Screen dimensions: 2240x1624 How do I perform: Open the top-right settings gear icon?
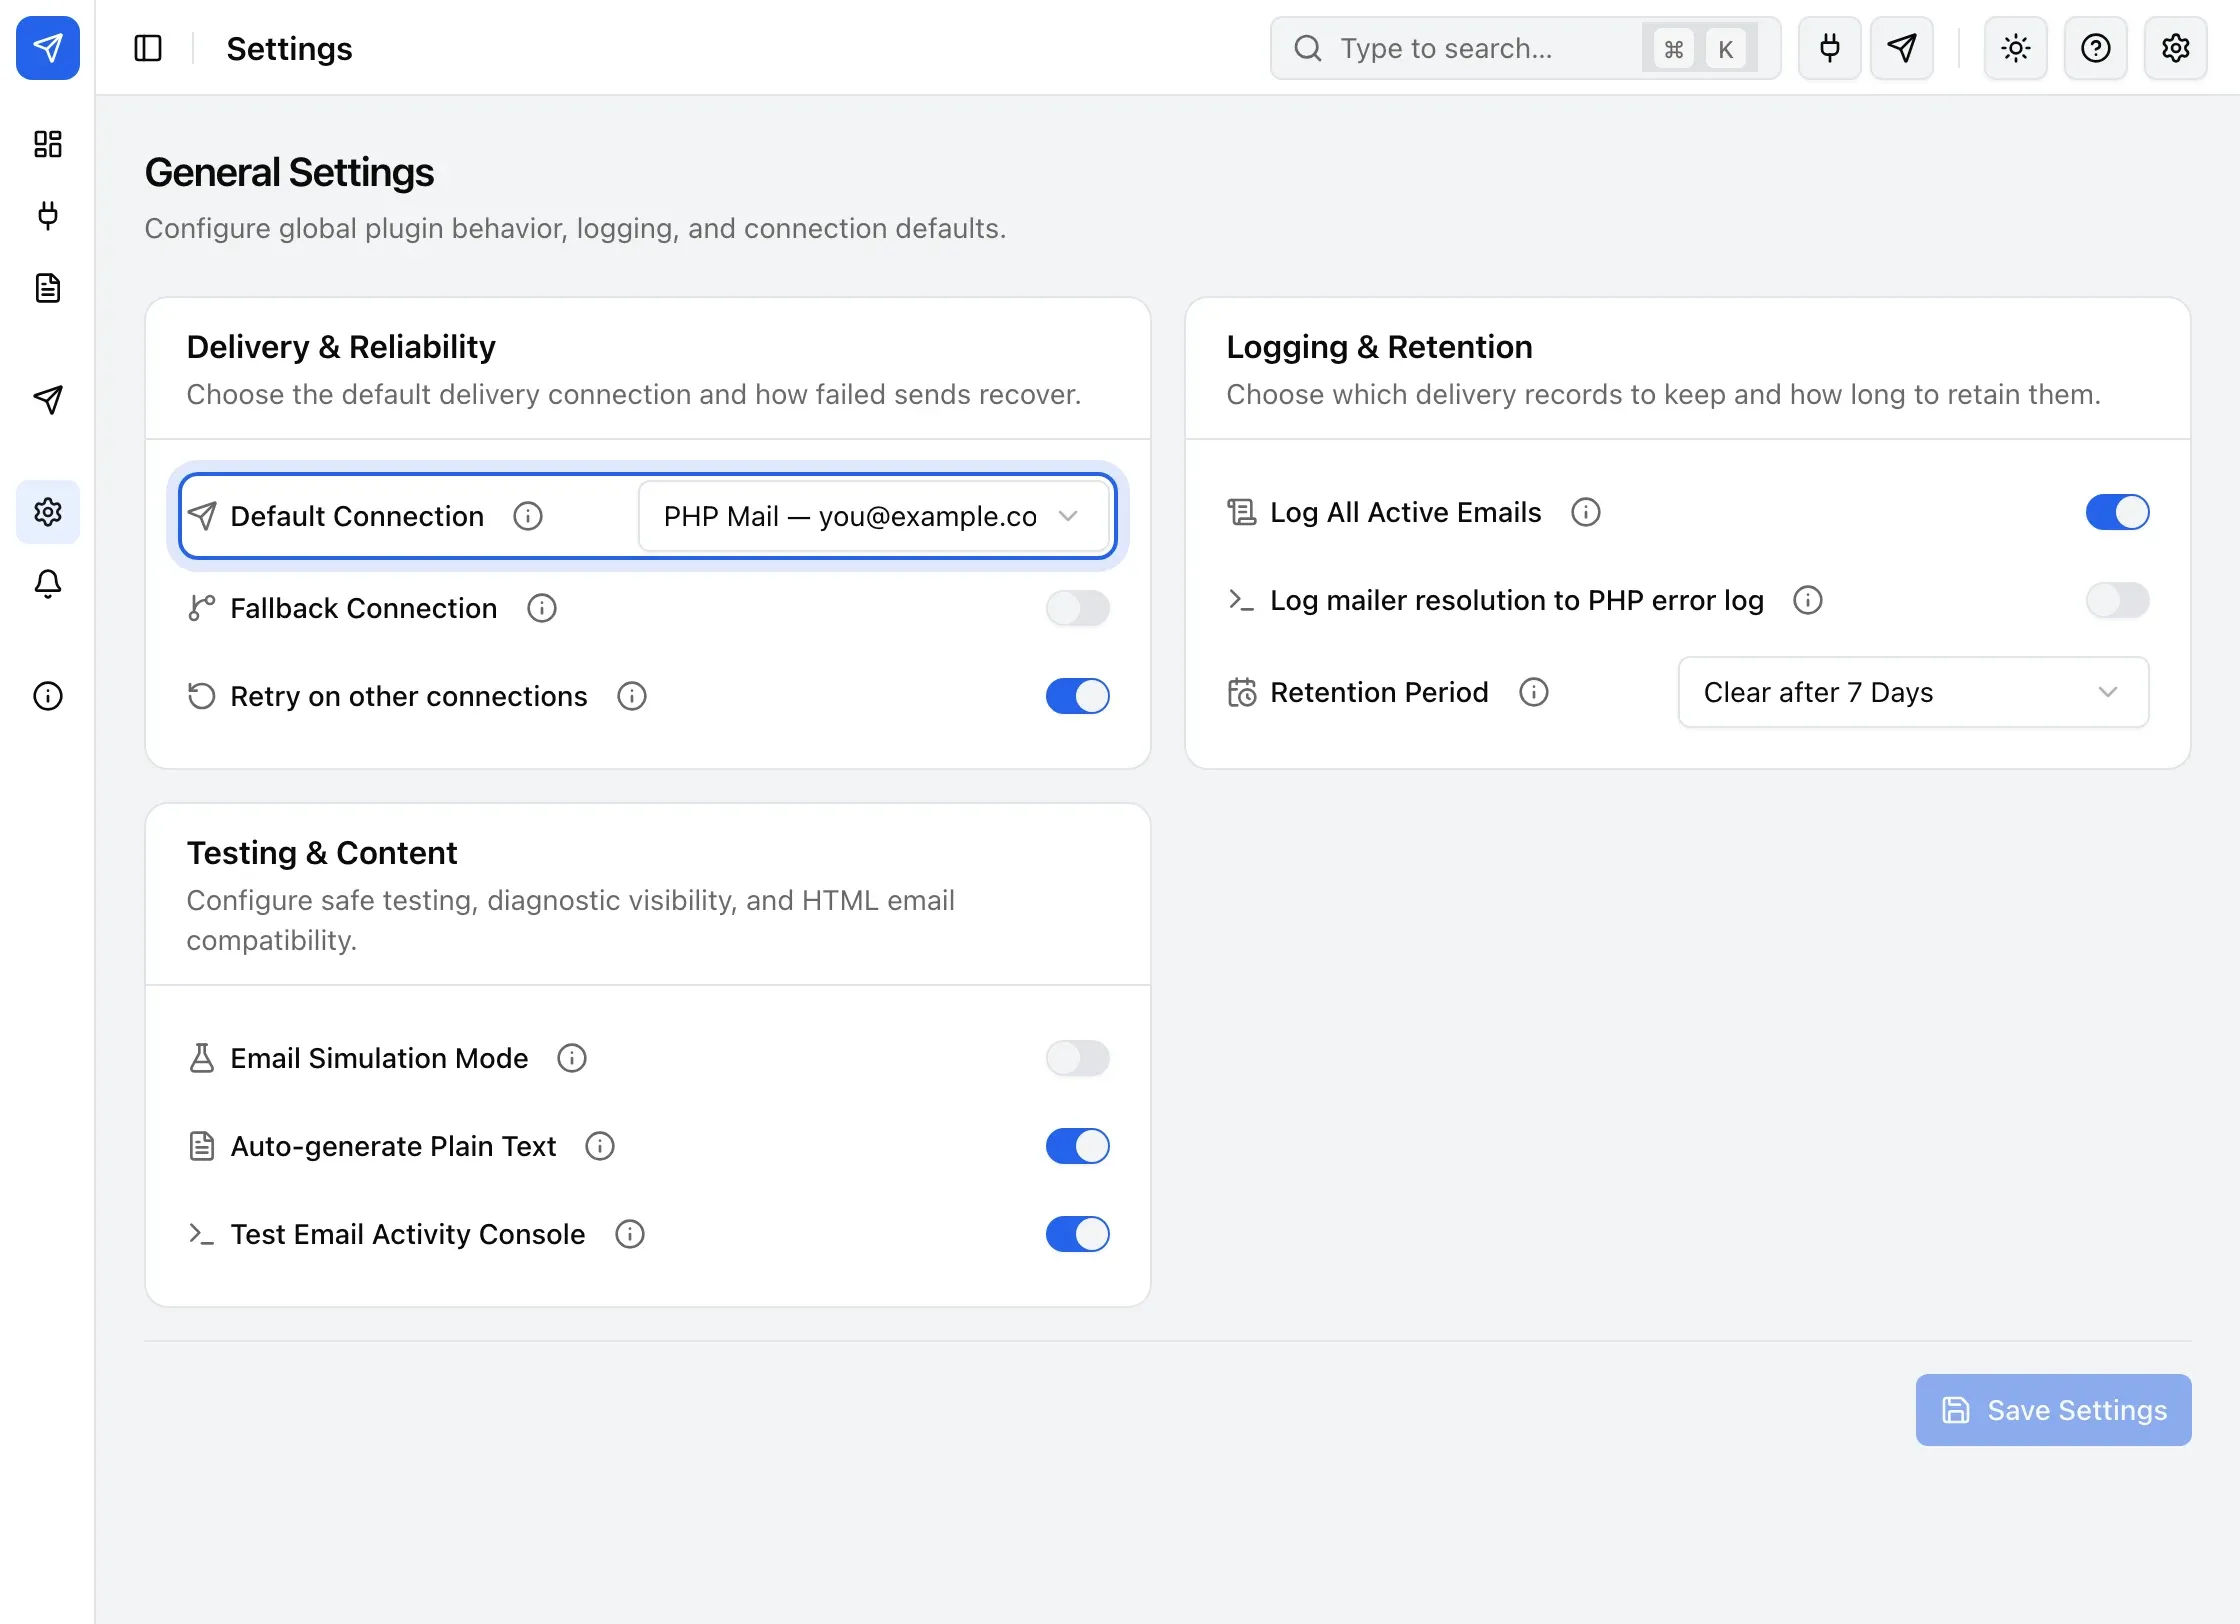tap(2176, 48)
